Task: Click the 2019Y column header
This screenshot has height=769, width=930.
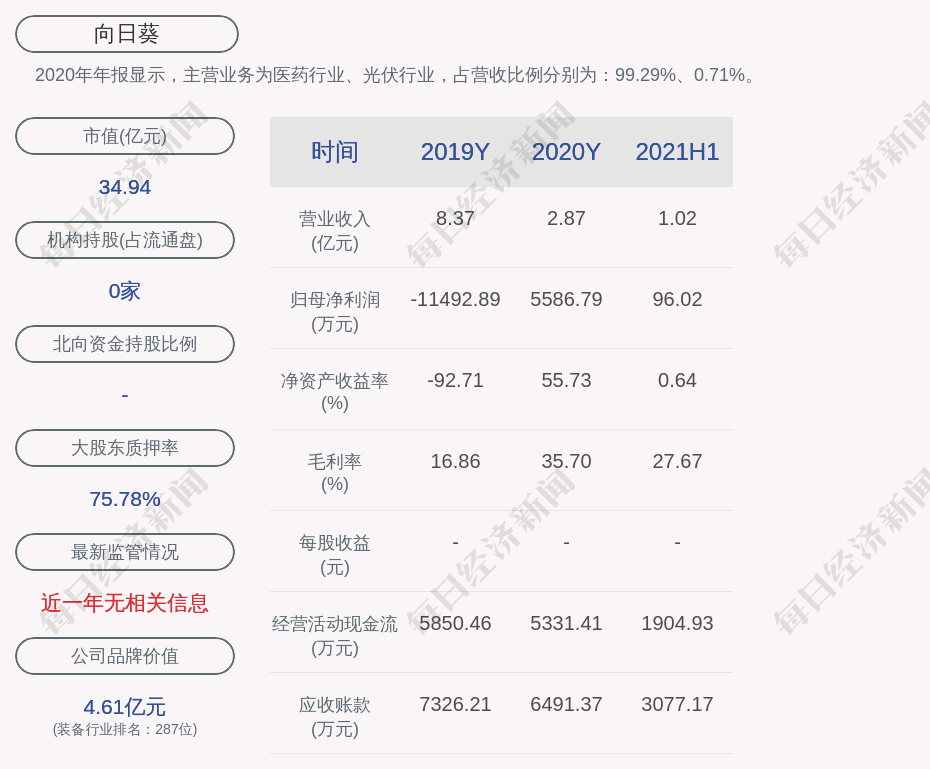Action: point(455,152)
